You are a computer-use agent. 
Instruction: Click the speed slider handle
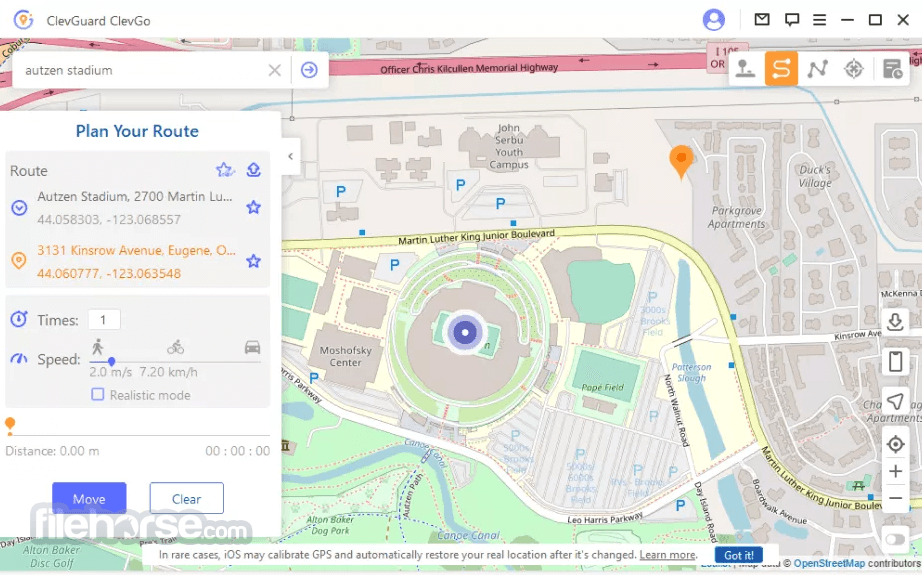111,362
